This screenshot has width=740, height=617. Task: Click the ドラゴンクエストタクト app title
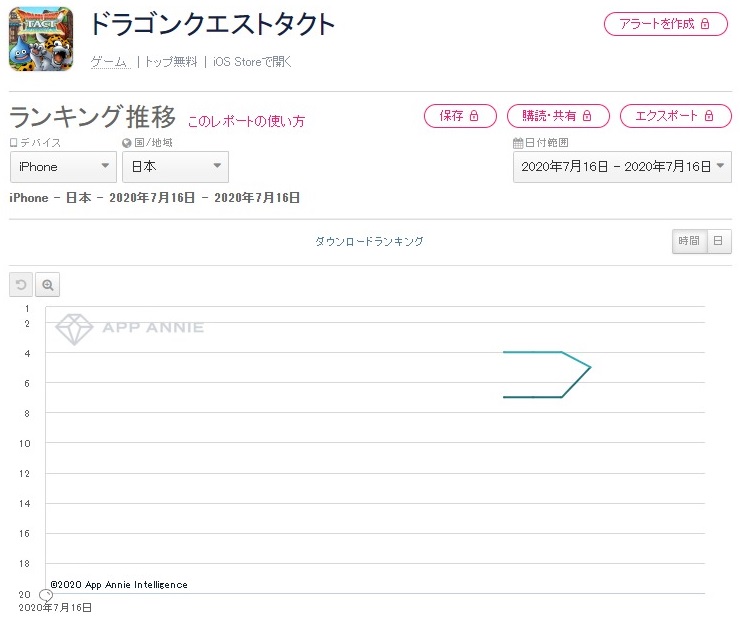tap(212, 24)
